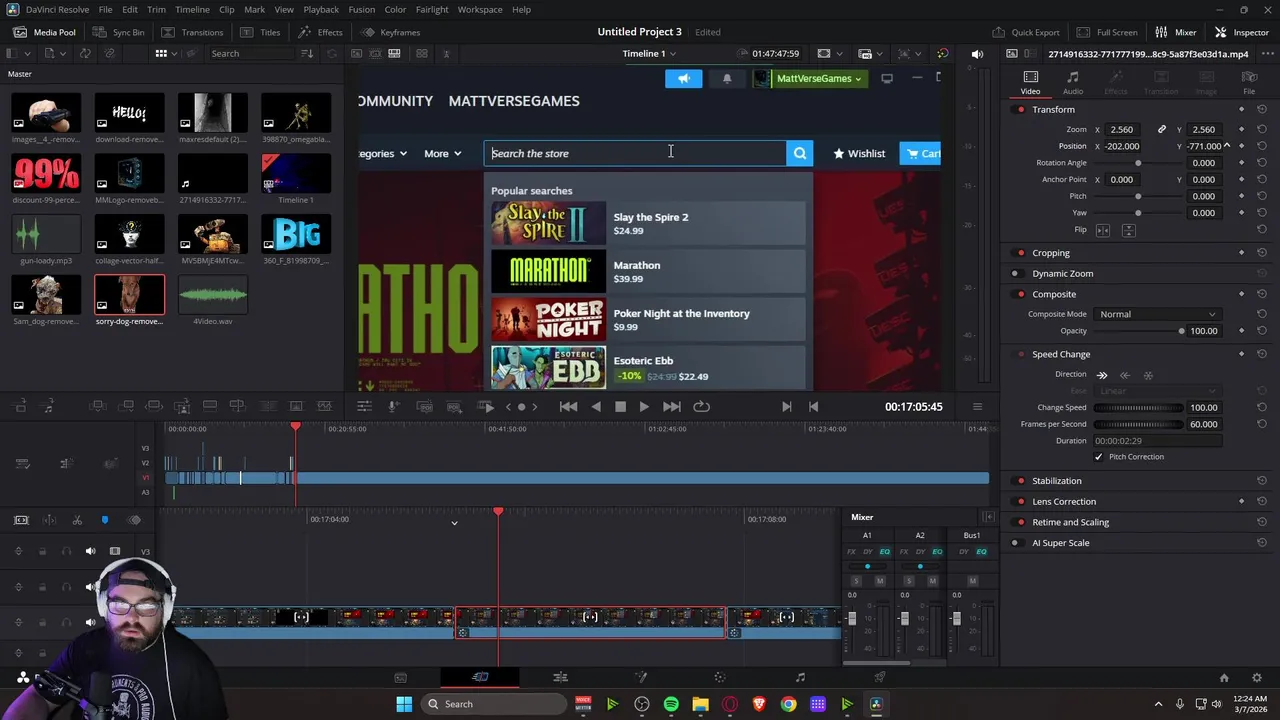1280x720 pixels.
Task: Toggle the Cropping section enable switch
Action: tap(1020, 253)
